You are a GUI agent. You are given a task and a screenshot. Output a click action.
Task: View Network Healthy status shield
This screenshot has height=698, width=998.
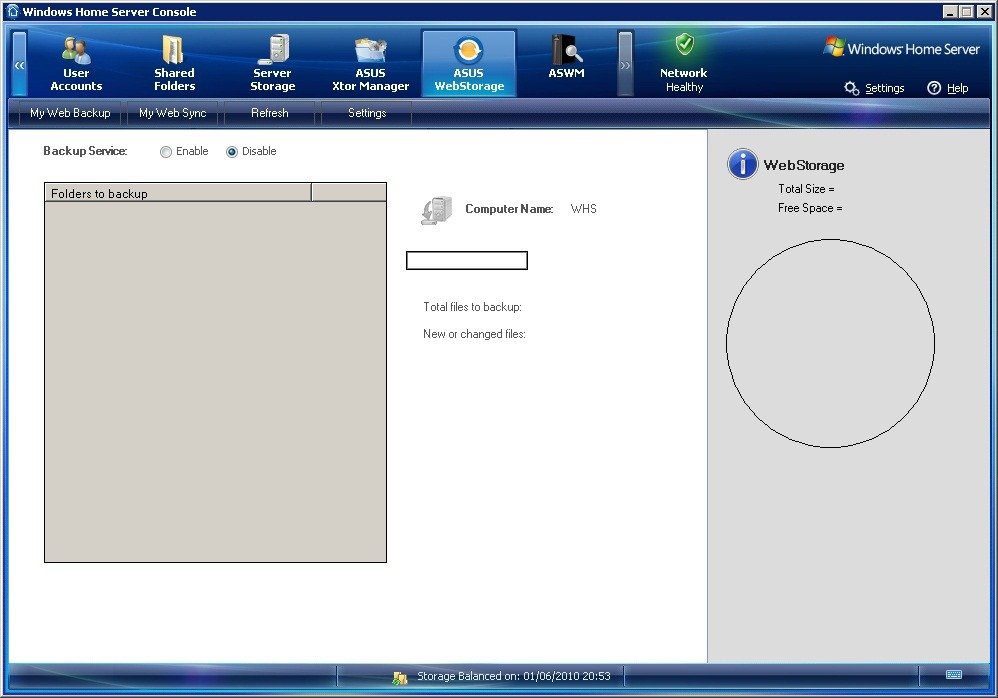[x=685, y=45]
